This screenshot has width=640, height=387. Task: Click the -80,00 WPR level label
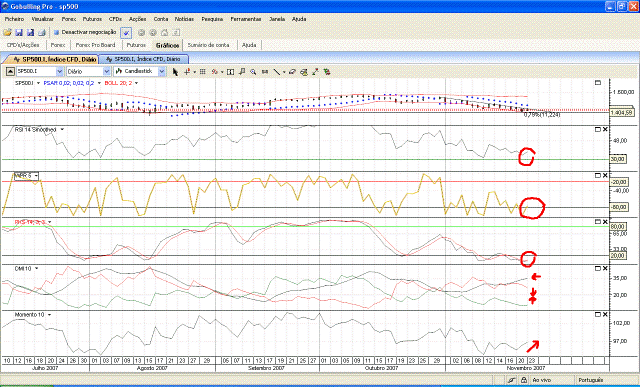[x=619, y=207]
